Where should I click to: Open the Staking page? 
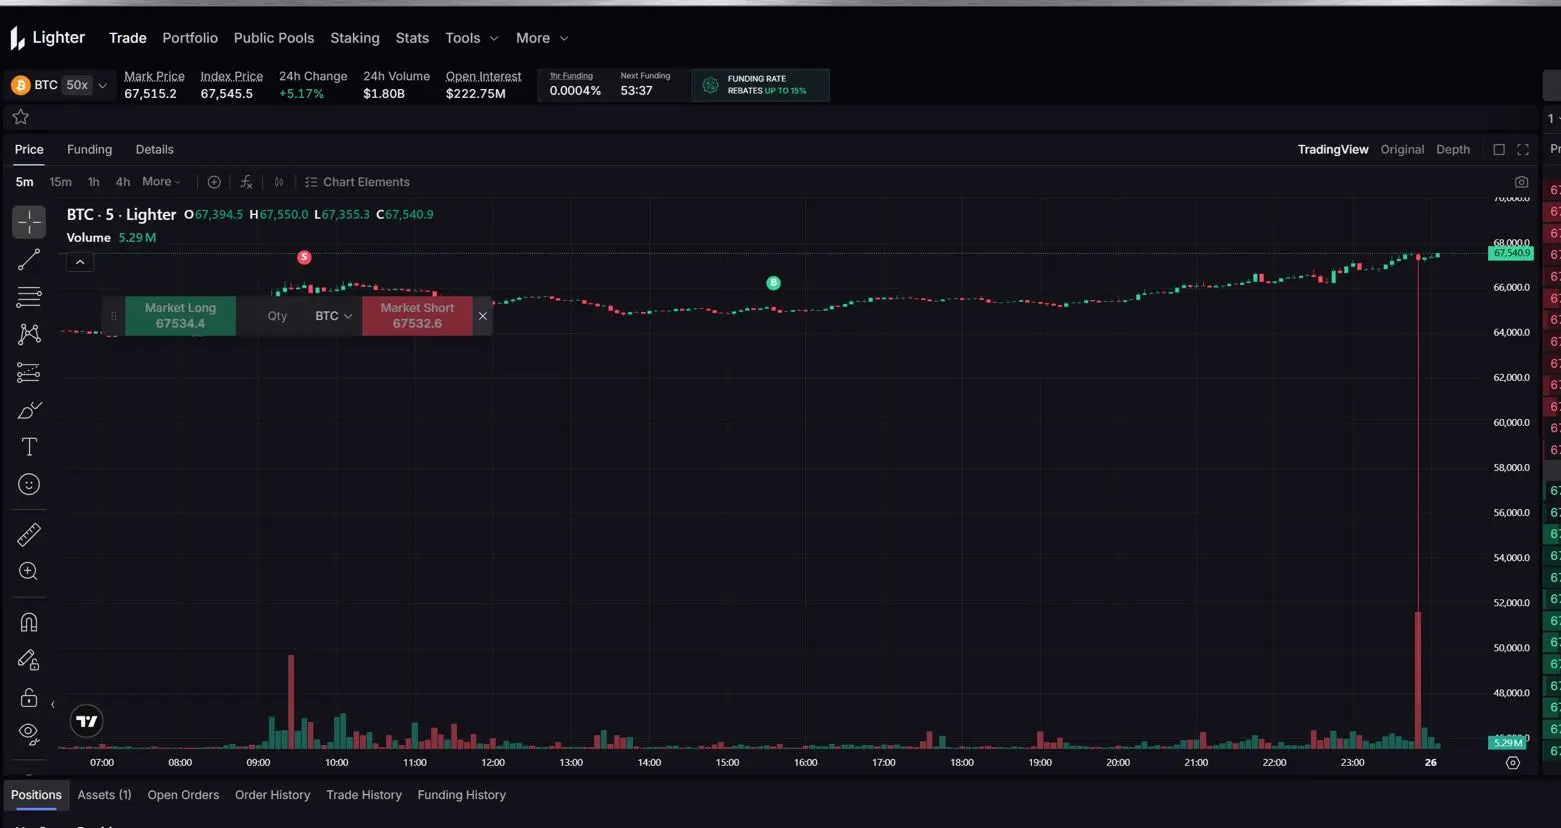click(355, 38)
